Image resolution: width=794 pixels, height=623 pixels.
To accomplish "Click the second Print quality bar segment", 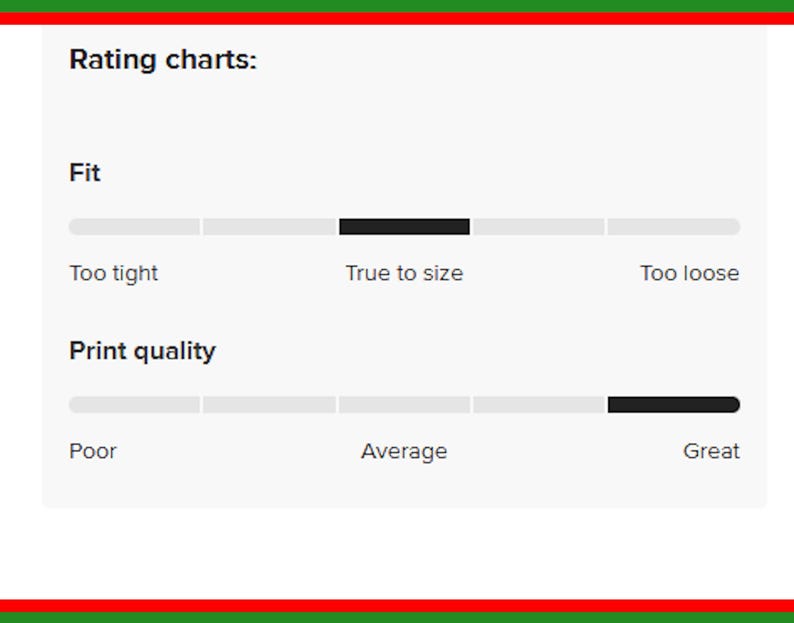I will [x=269, y=405].
